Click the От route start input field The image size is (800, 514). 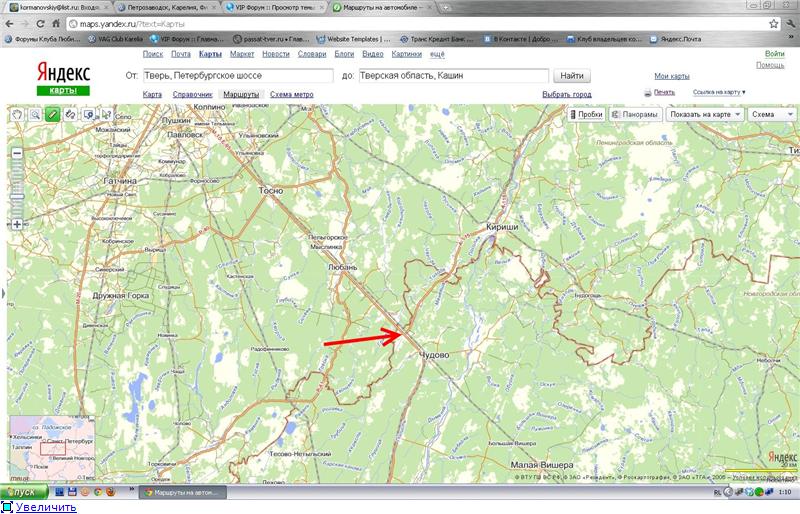click(238, 76)
